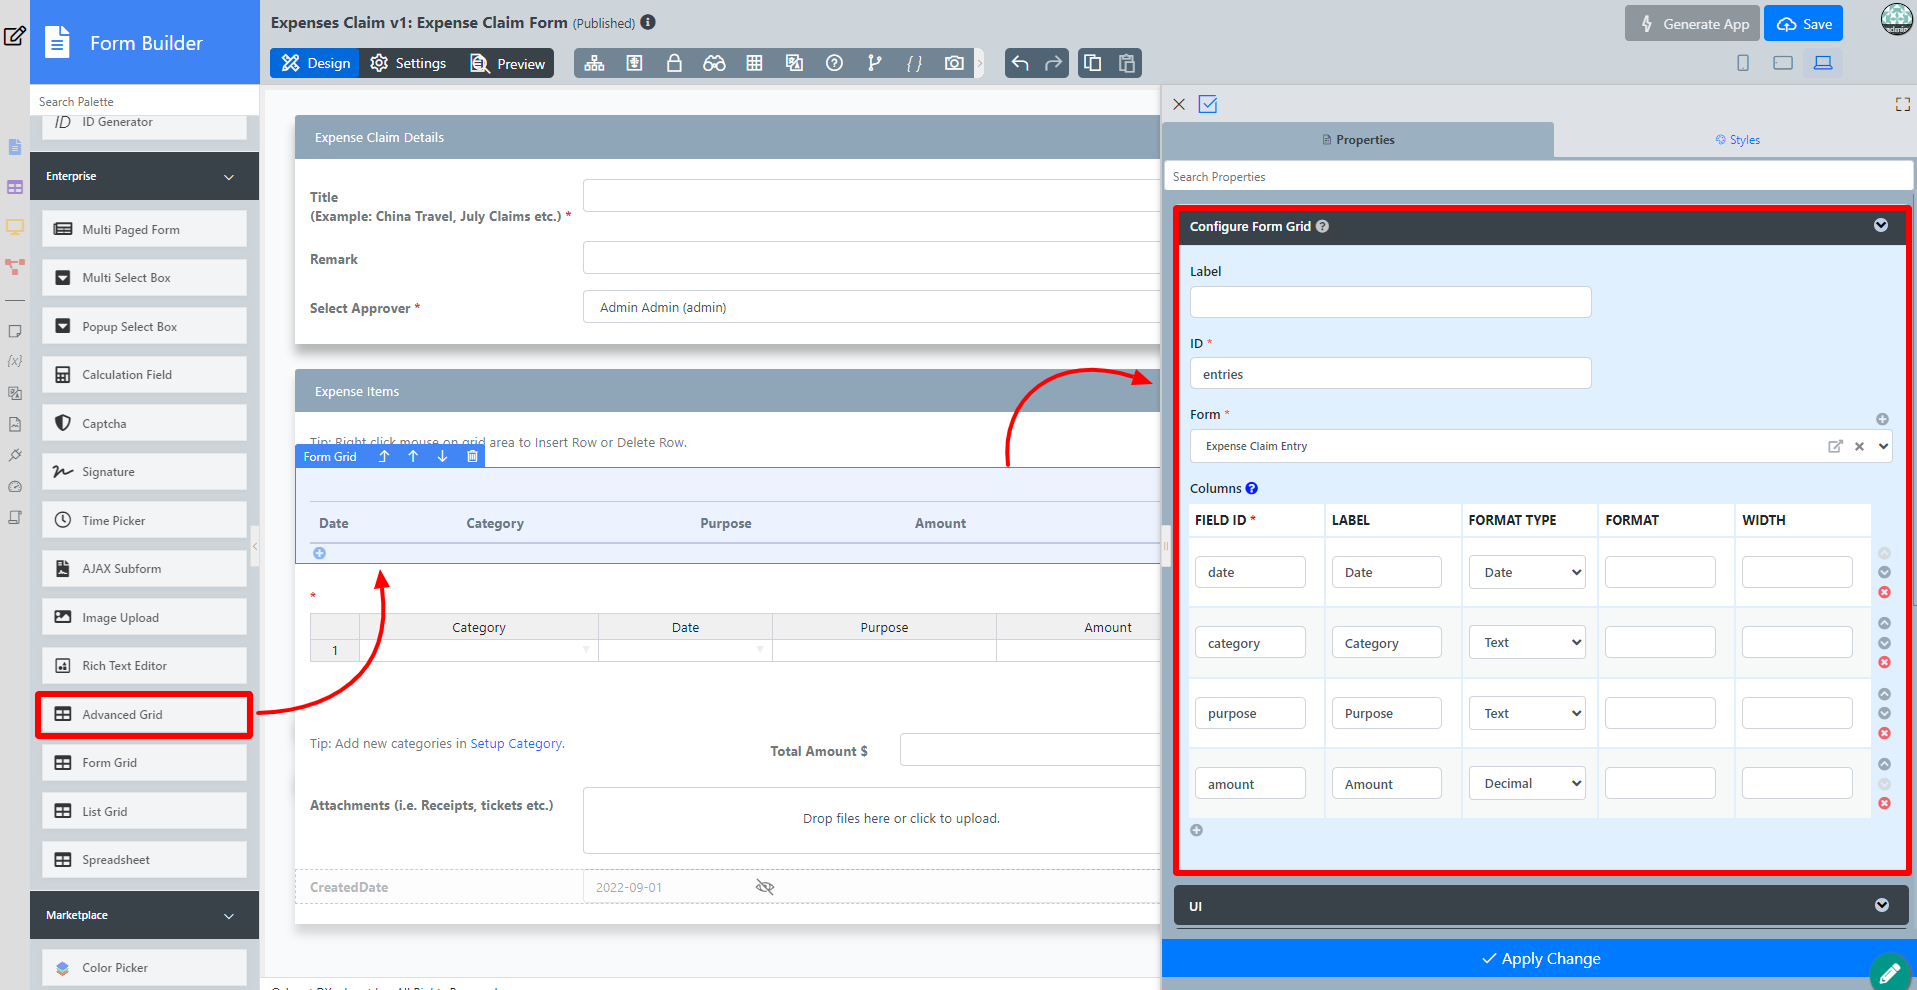Open the Preview tab

click(508, 63)
